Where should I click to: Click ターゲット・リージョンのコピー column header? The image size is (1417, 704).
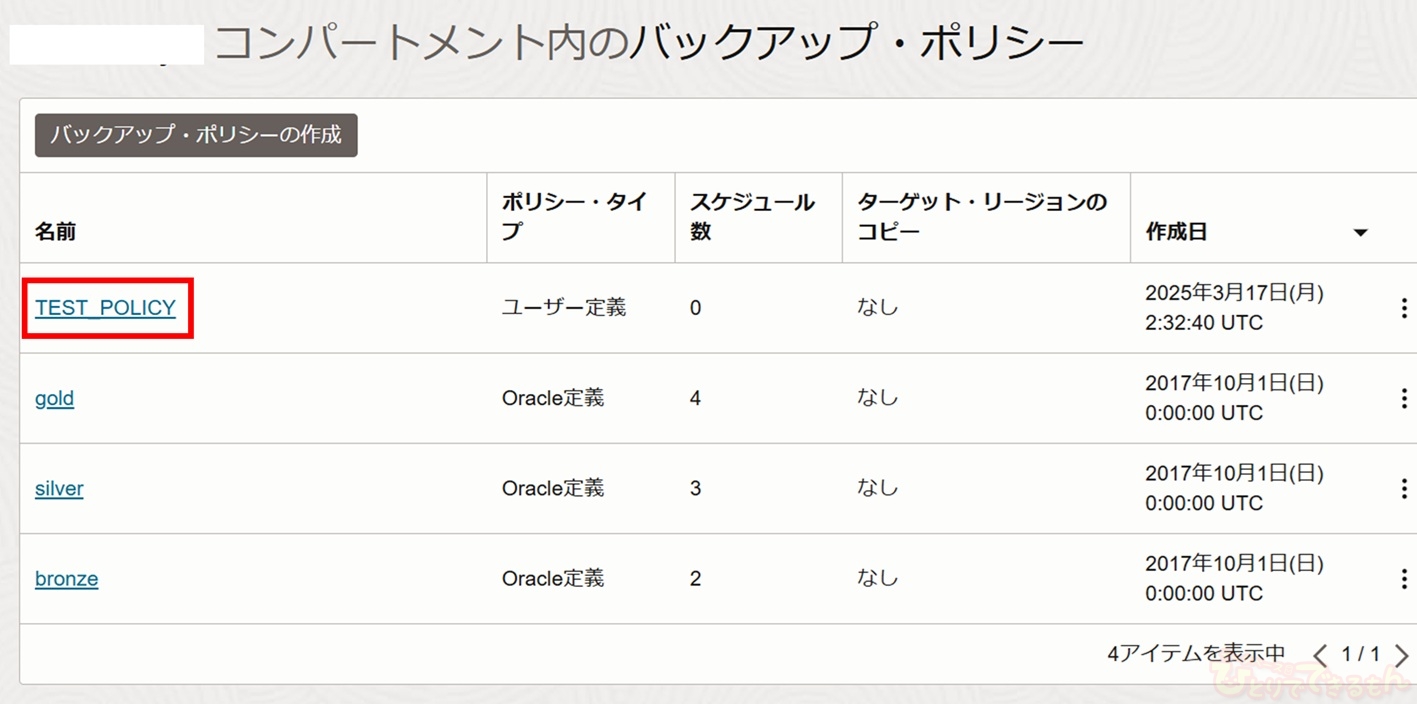point(982,217)
